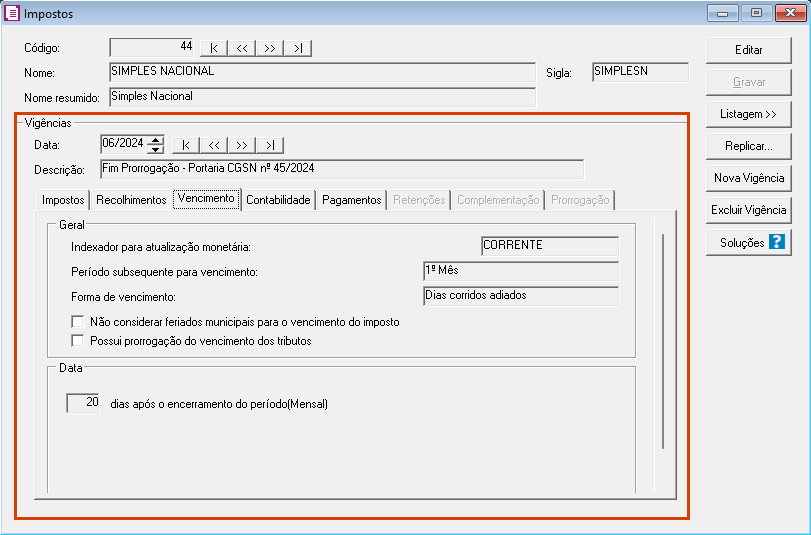Click the Código field showing 44
811x535 pixels.
tap(152, 47)
